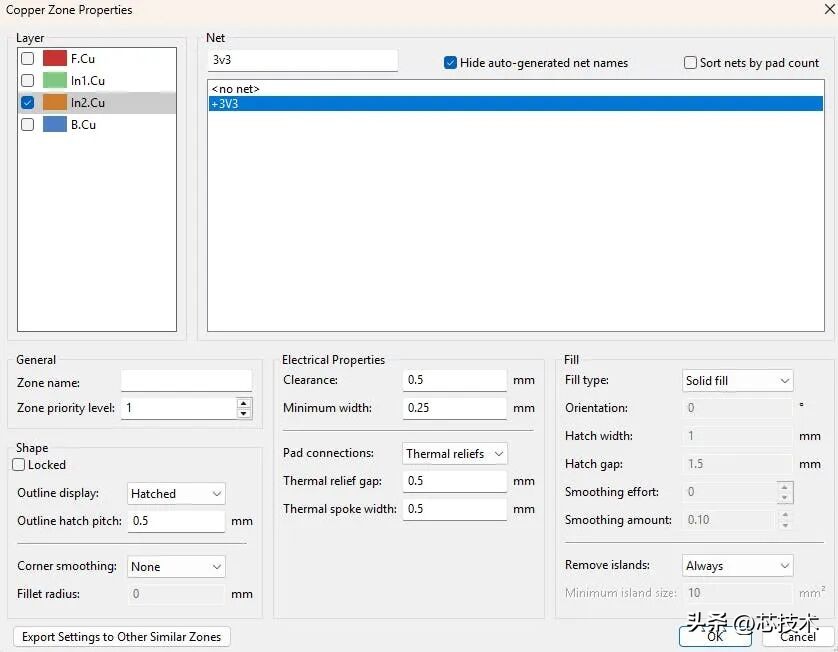Screen dimensions: 838x652
Task: Open the Fill type dropdown
Action: tap(738, 381)
